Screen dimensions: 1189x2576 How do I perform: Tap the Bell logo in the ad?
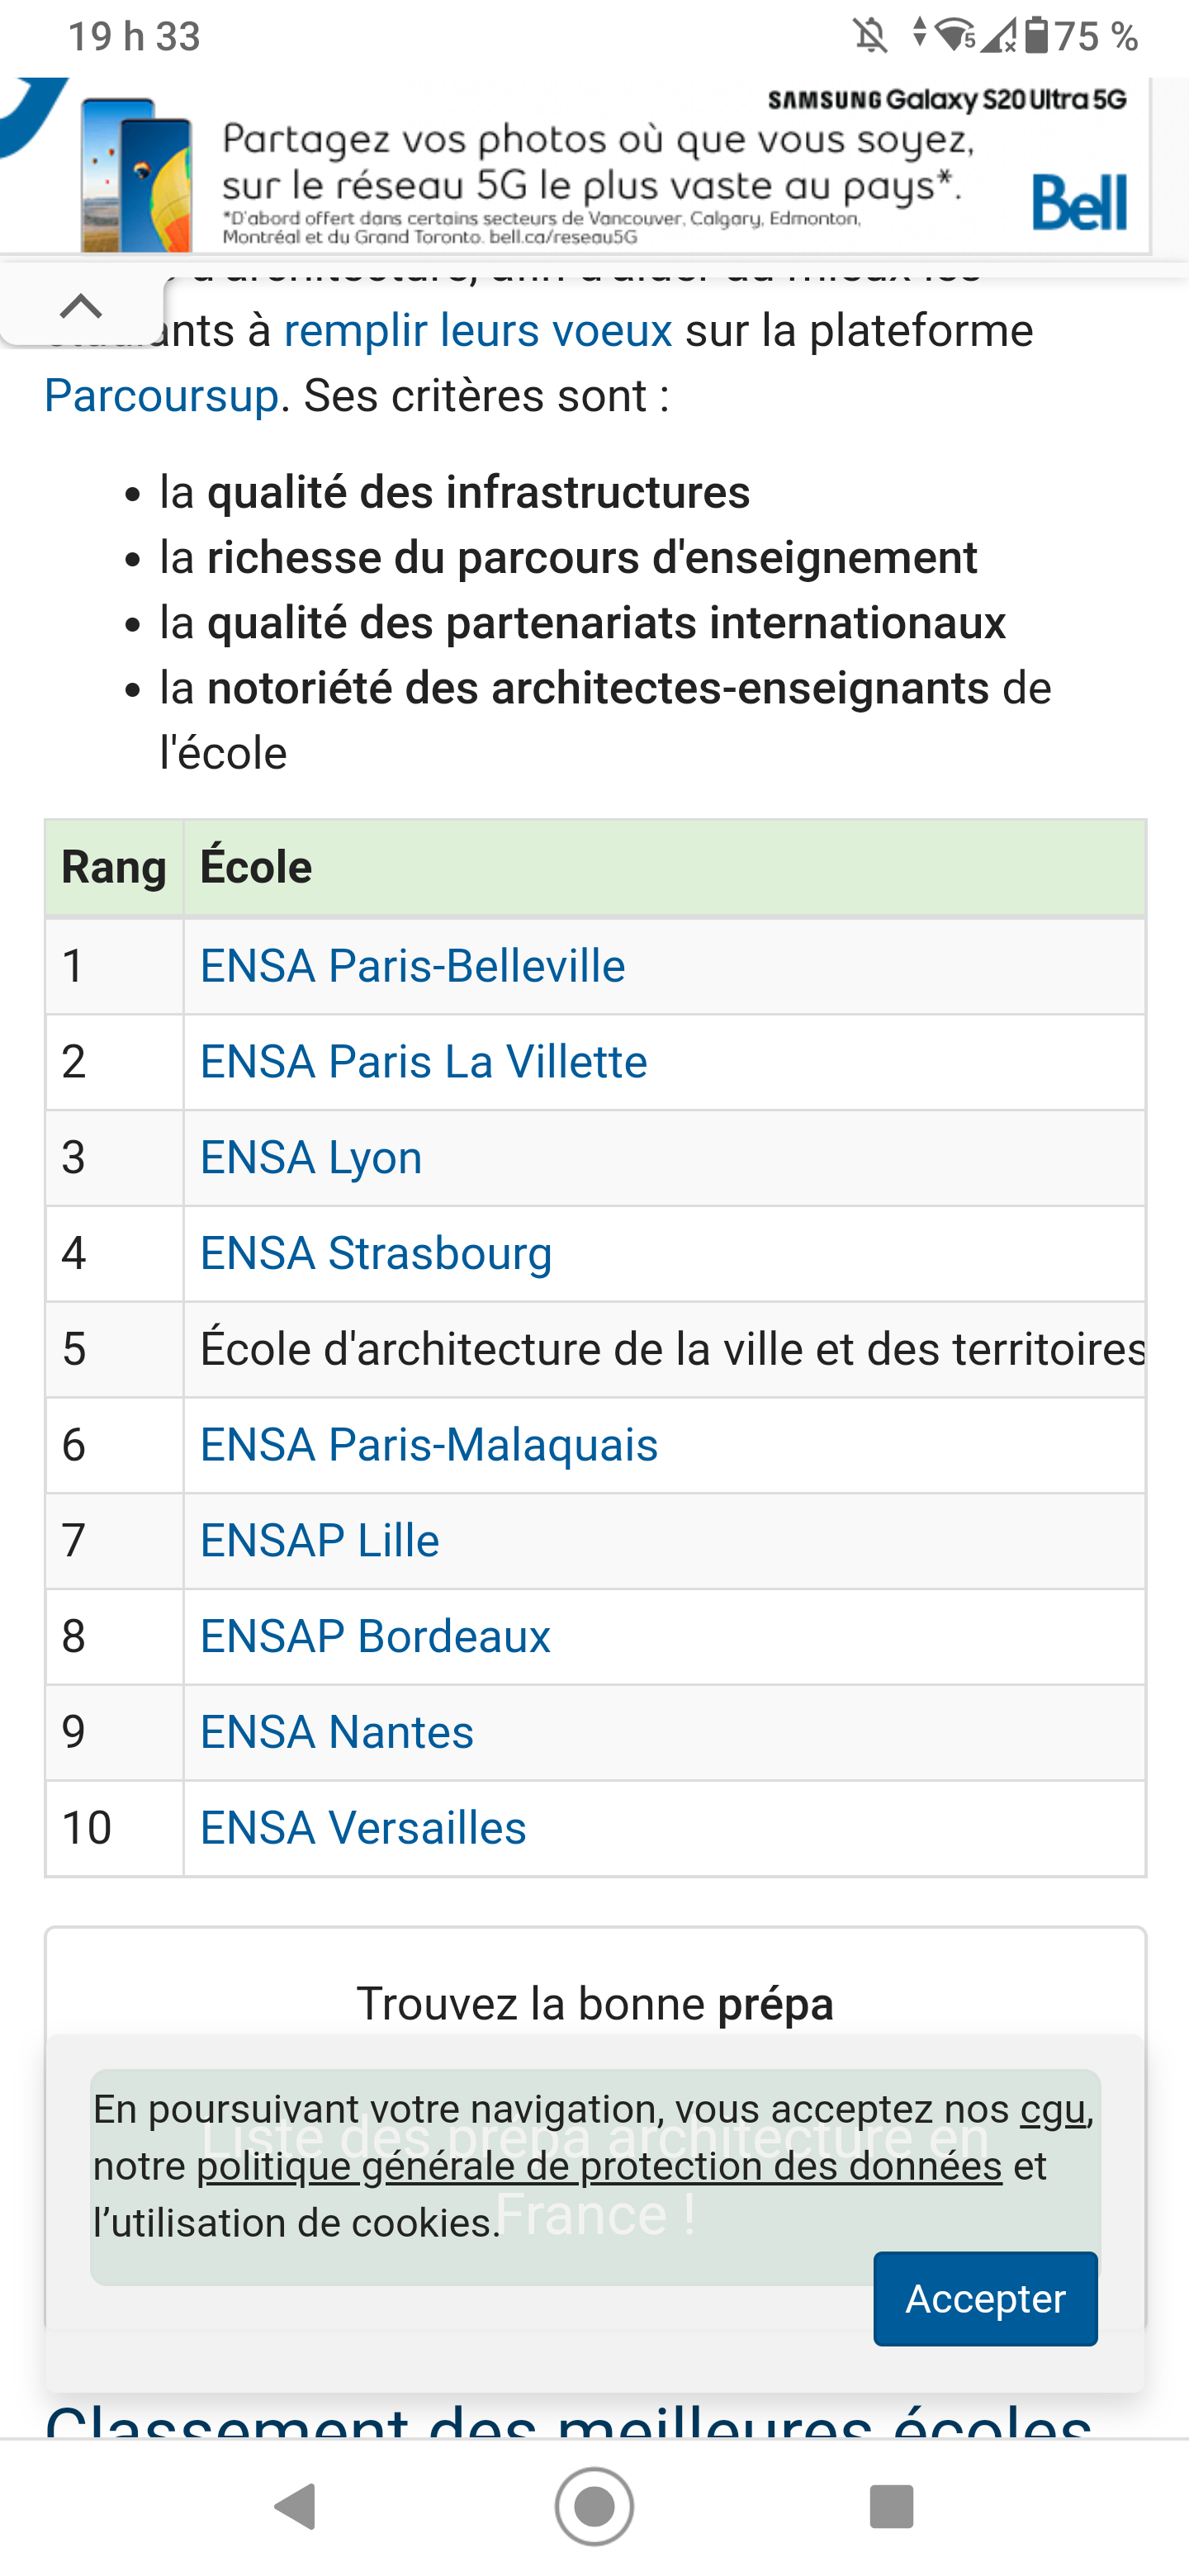coord(1078,203)
